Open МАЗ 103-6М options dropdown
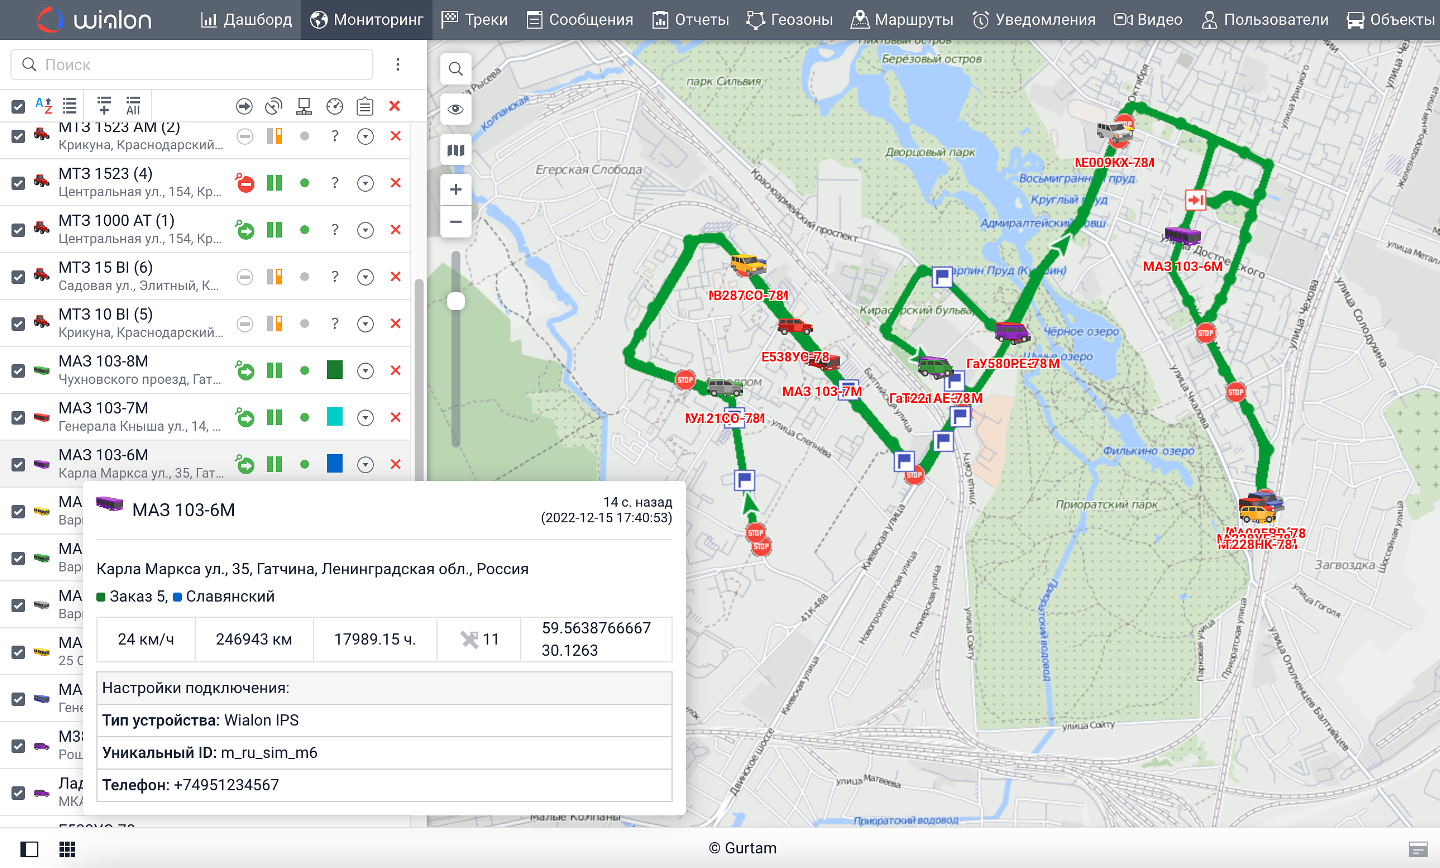The width and height of the screenshot is (1440, 868). (366, 465)
